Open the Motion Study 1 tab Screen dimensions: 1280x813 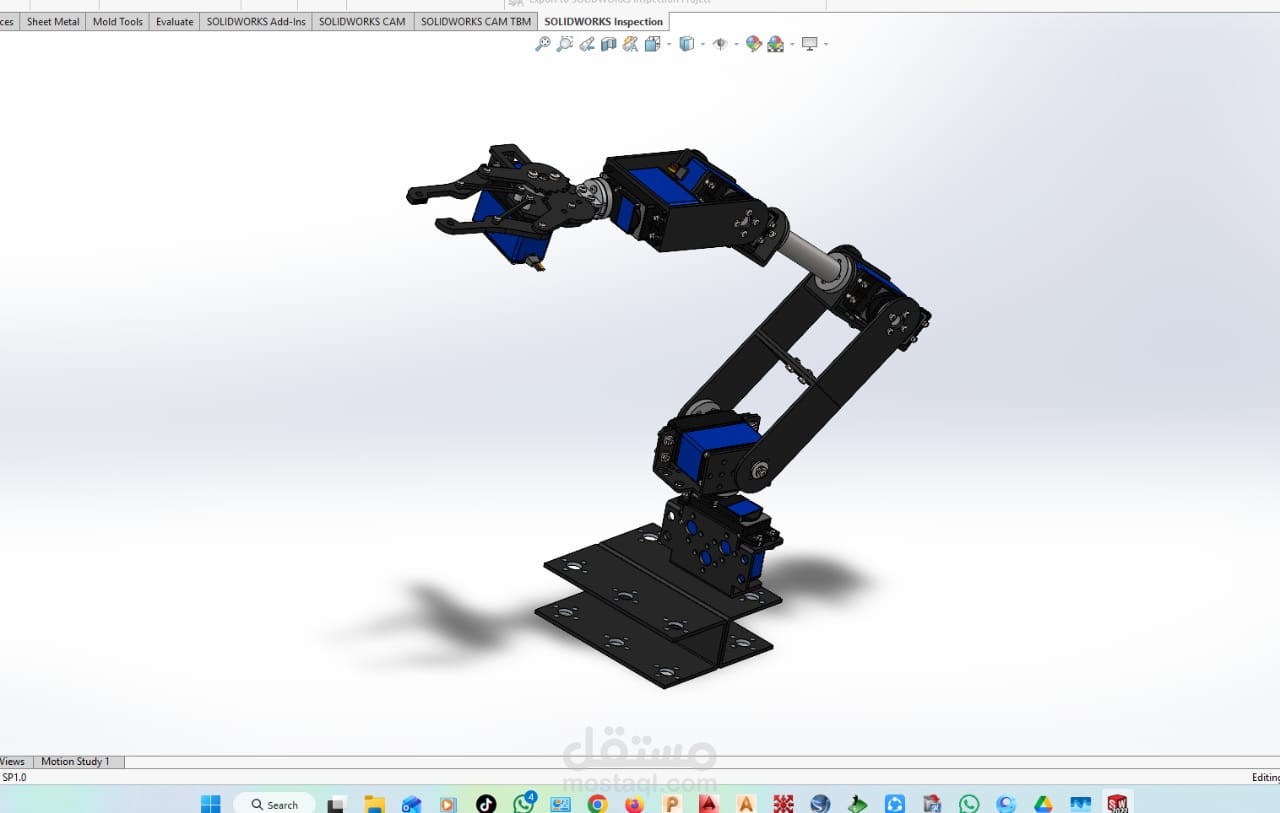tap(76, 761)
